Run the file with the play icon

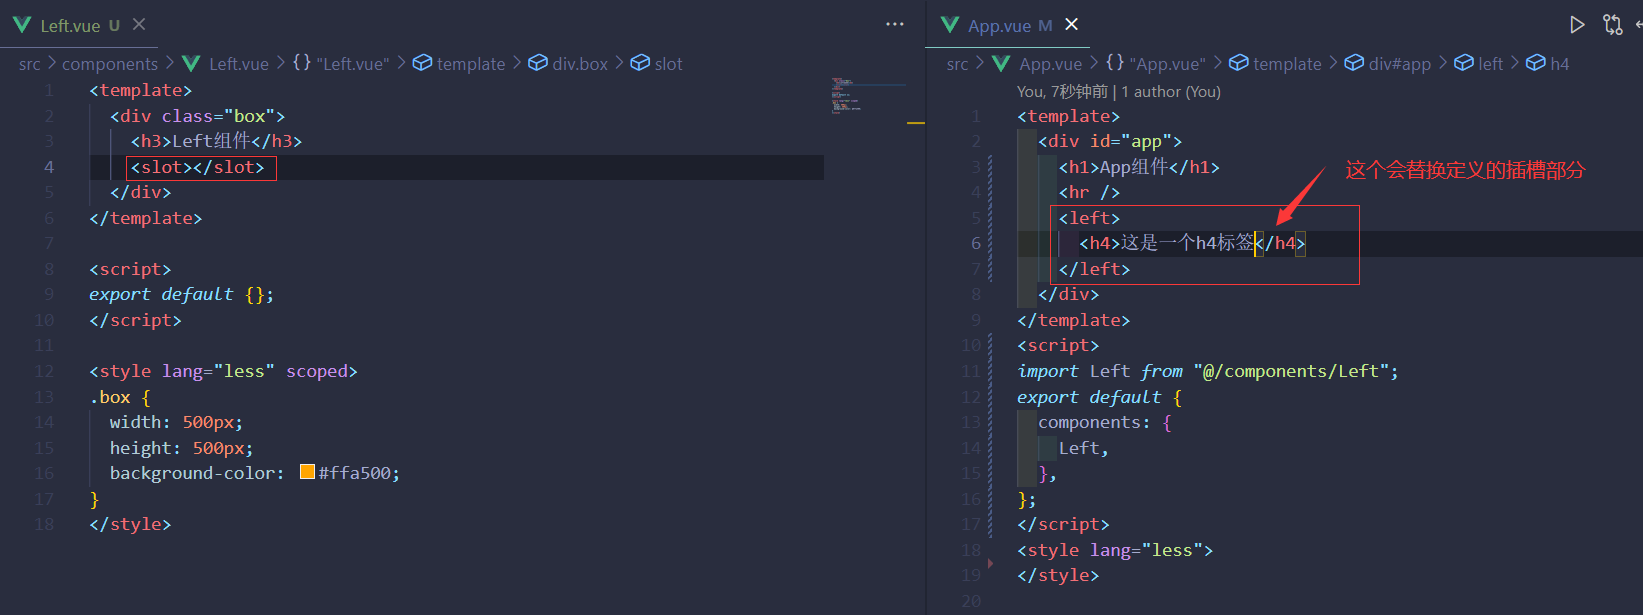(x=1577, y=24)
